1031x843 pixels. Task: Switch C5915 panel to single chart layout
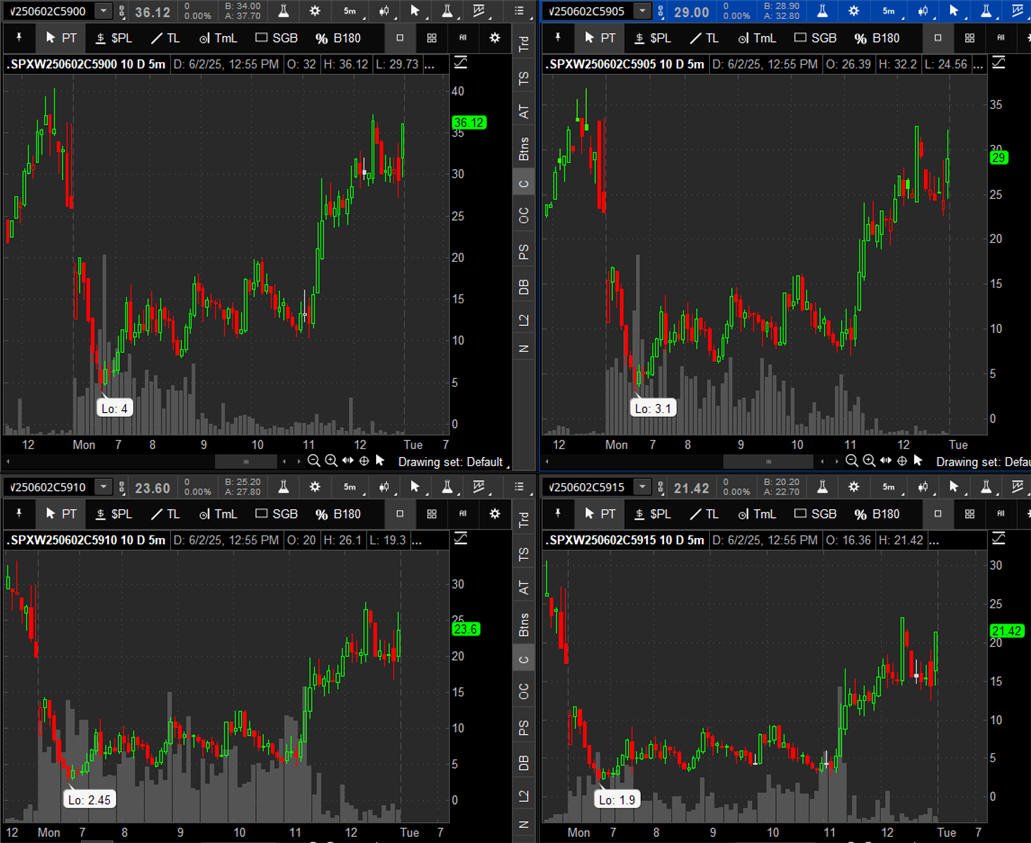tap(938, 514)
